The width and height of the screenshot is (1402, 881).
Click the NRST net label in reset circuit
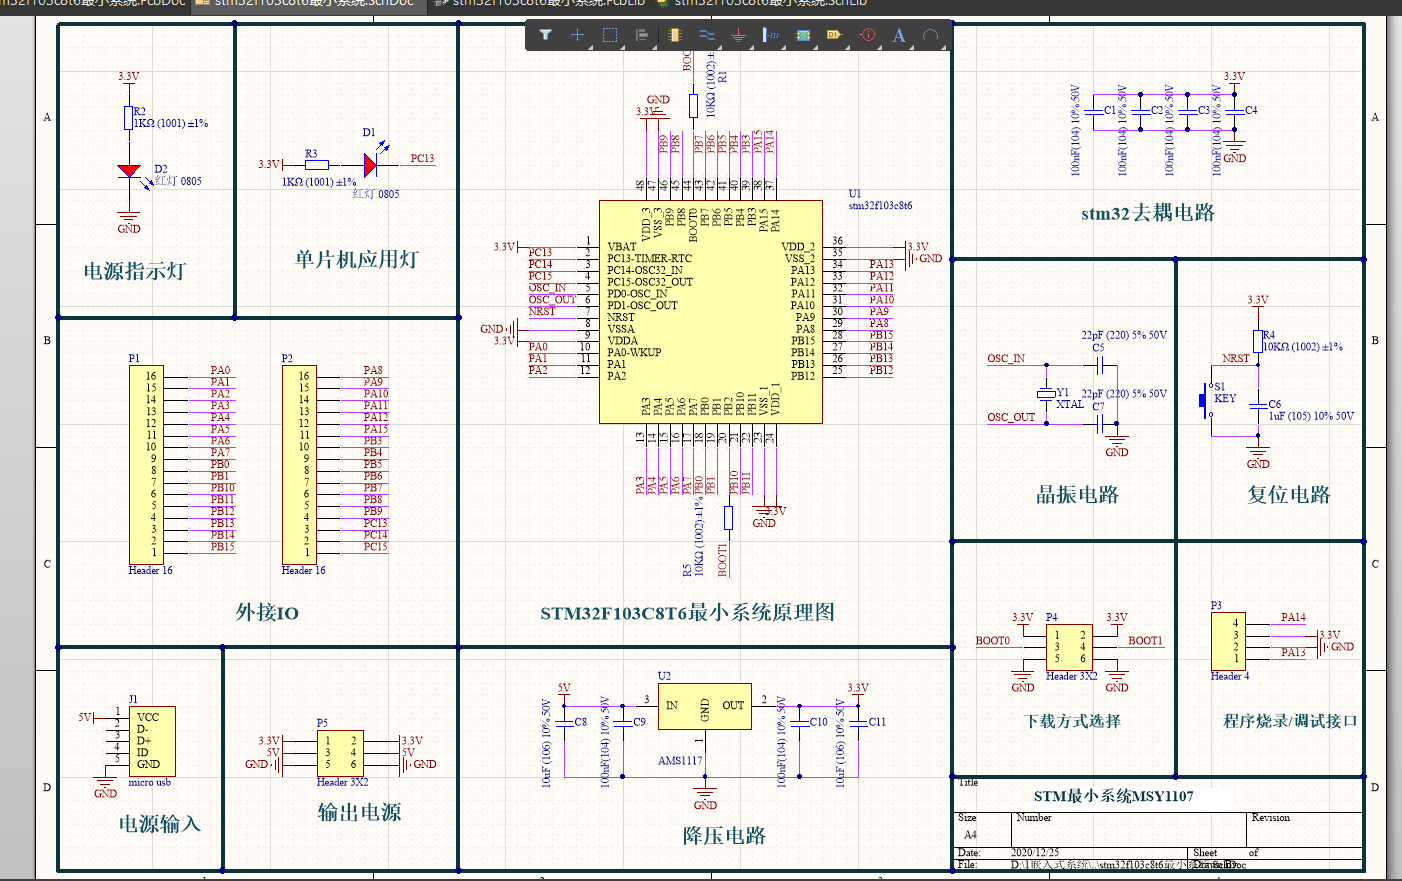pos(1236,358)
